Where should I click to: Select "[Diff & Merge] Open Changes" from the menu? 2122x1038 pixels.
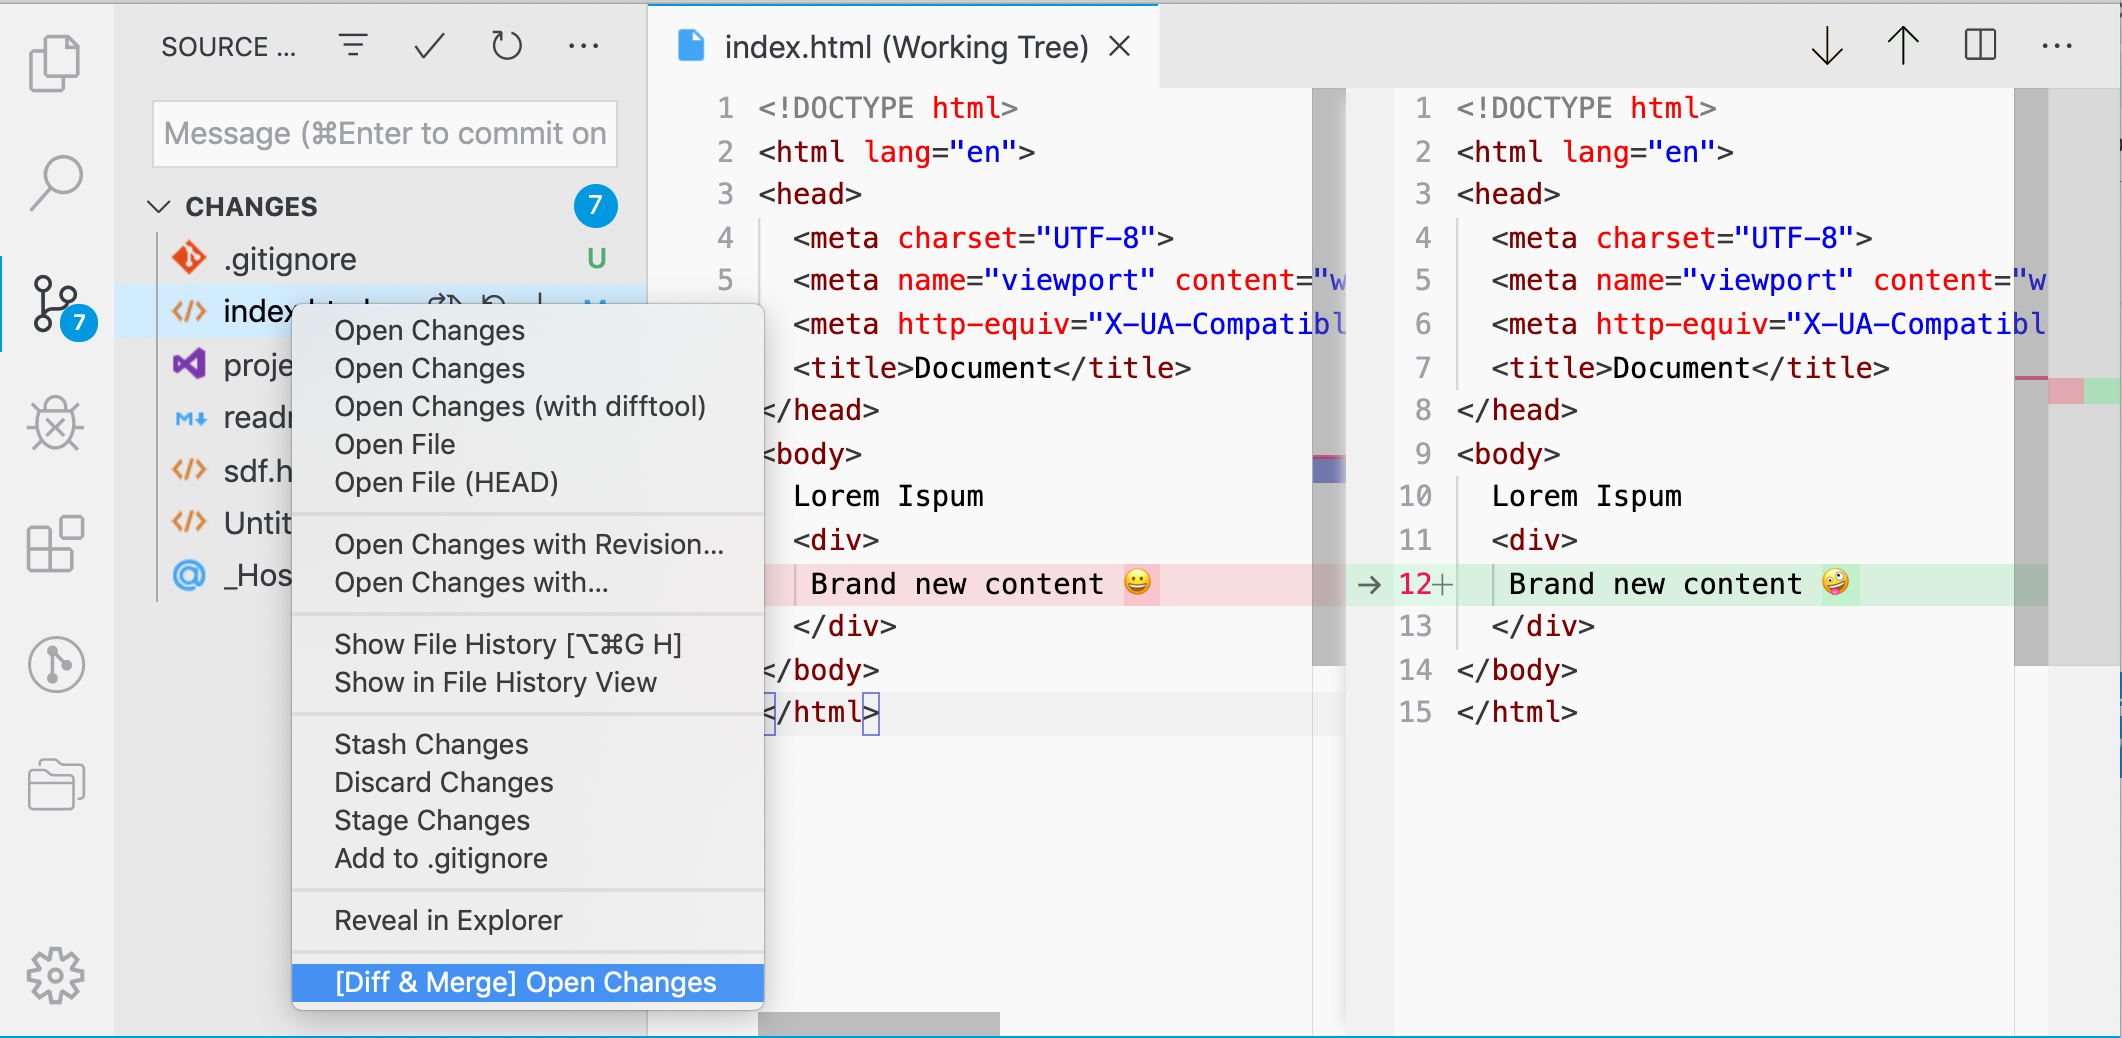tap(526, 982)
